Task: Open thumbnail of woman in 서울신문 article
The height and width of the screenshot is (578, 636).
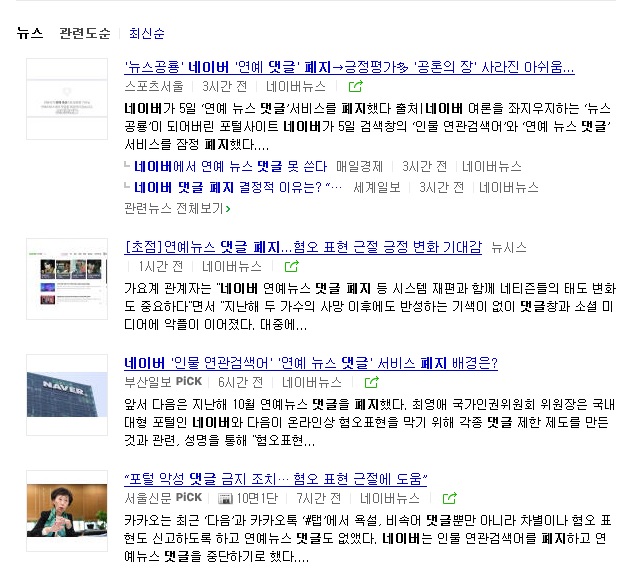Action: [x=67, y=511]
